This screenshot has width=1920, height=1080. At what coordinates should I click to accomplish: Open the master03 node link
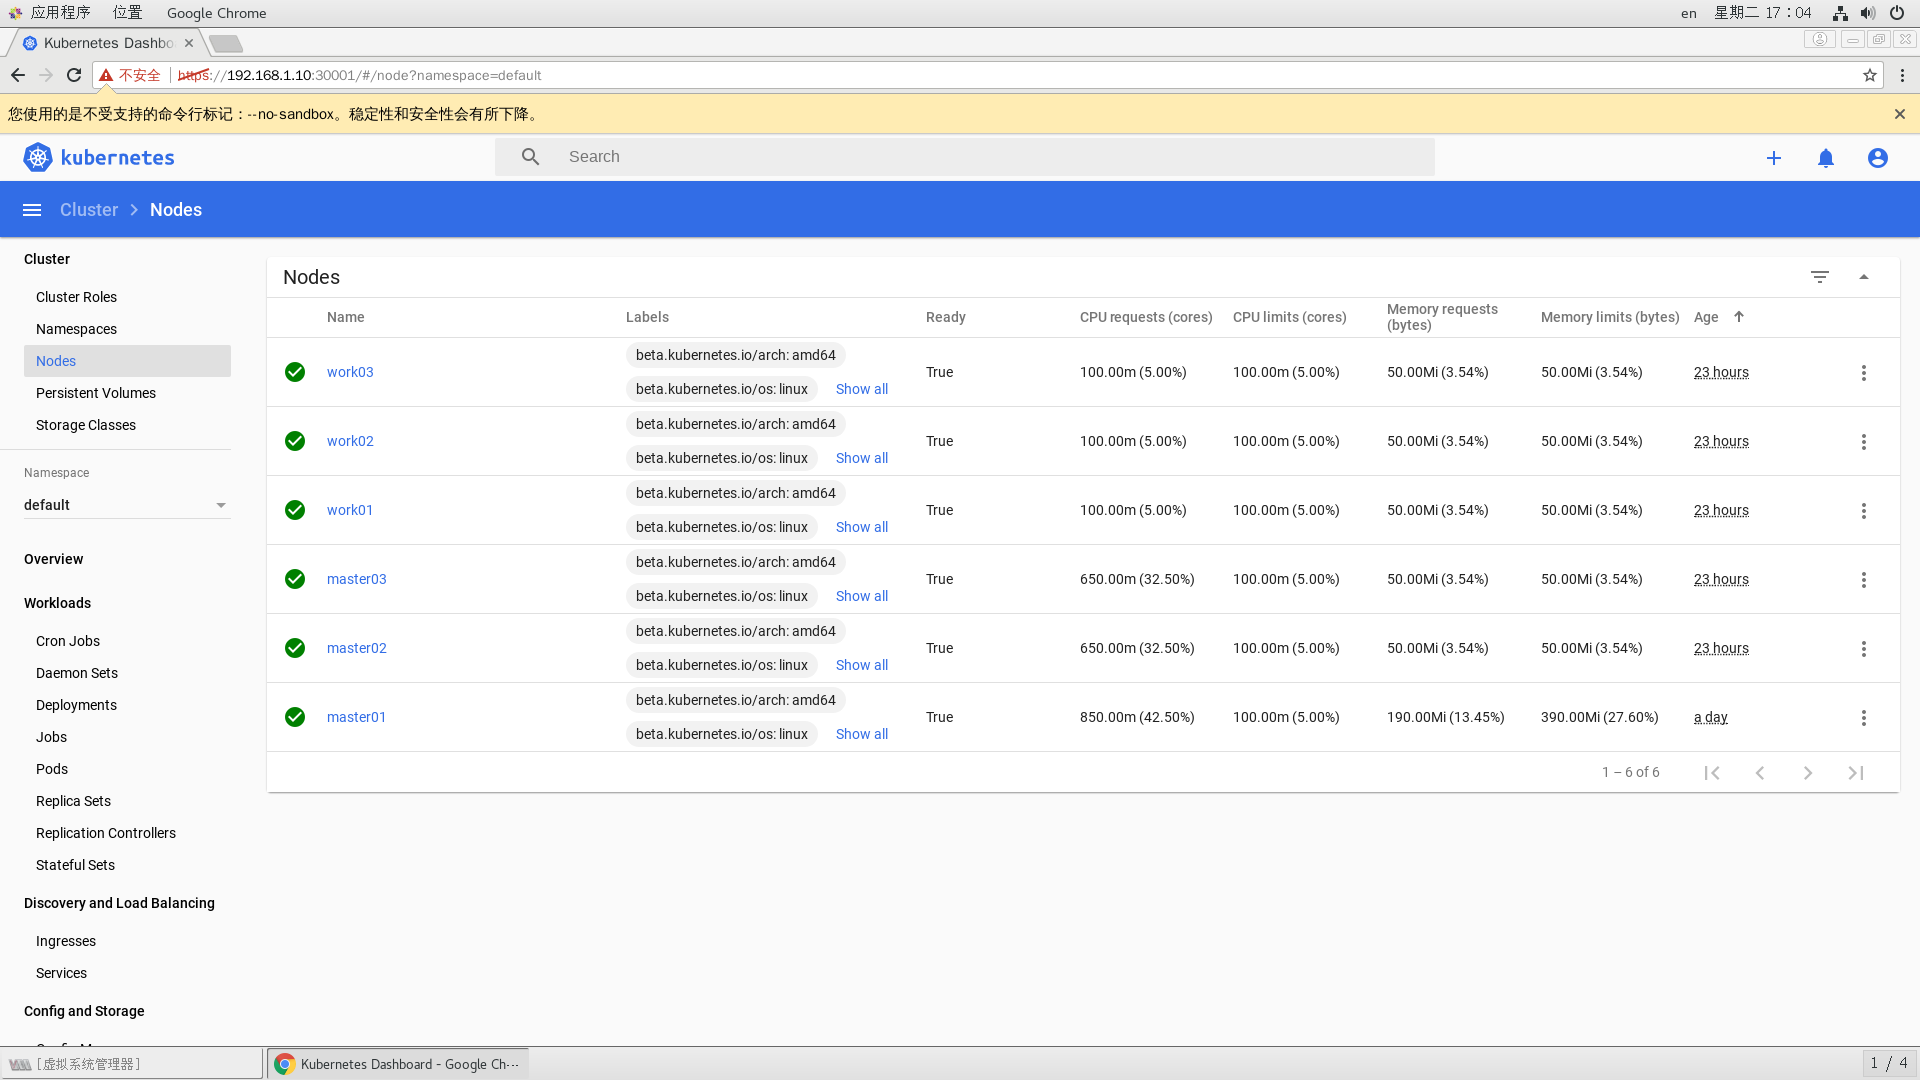point(356,579)
